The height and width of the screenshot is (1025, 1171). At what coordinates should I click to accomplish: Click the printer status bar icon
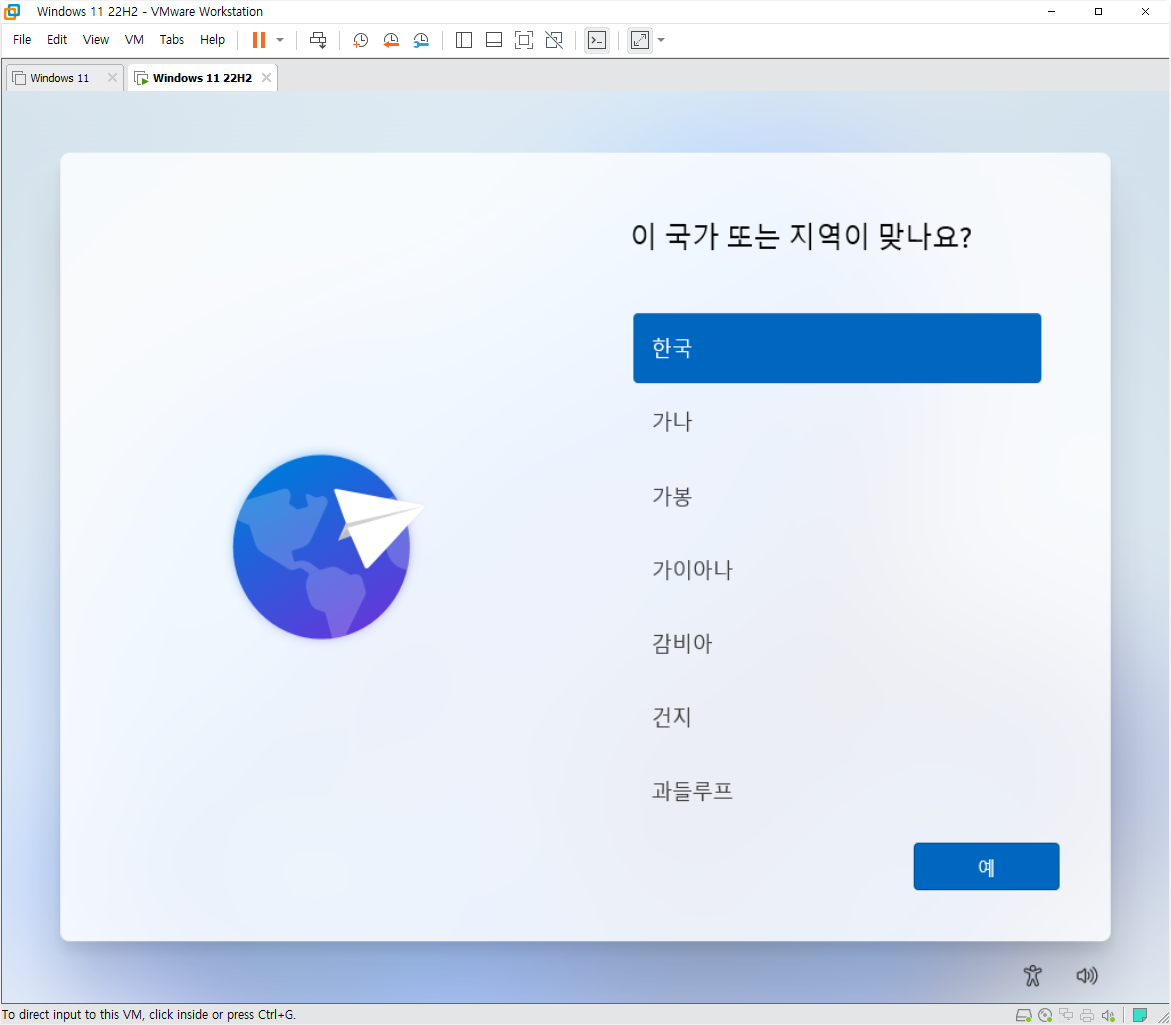pyautogui.click(x=1087, y=1015)
